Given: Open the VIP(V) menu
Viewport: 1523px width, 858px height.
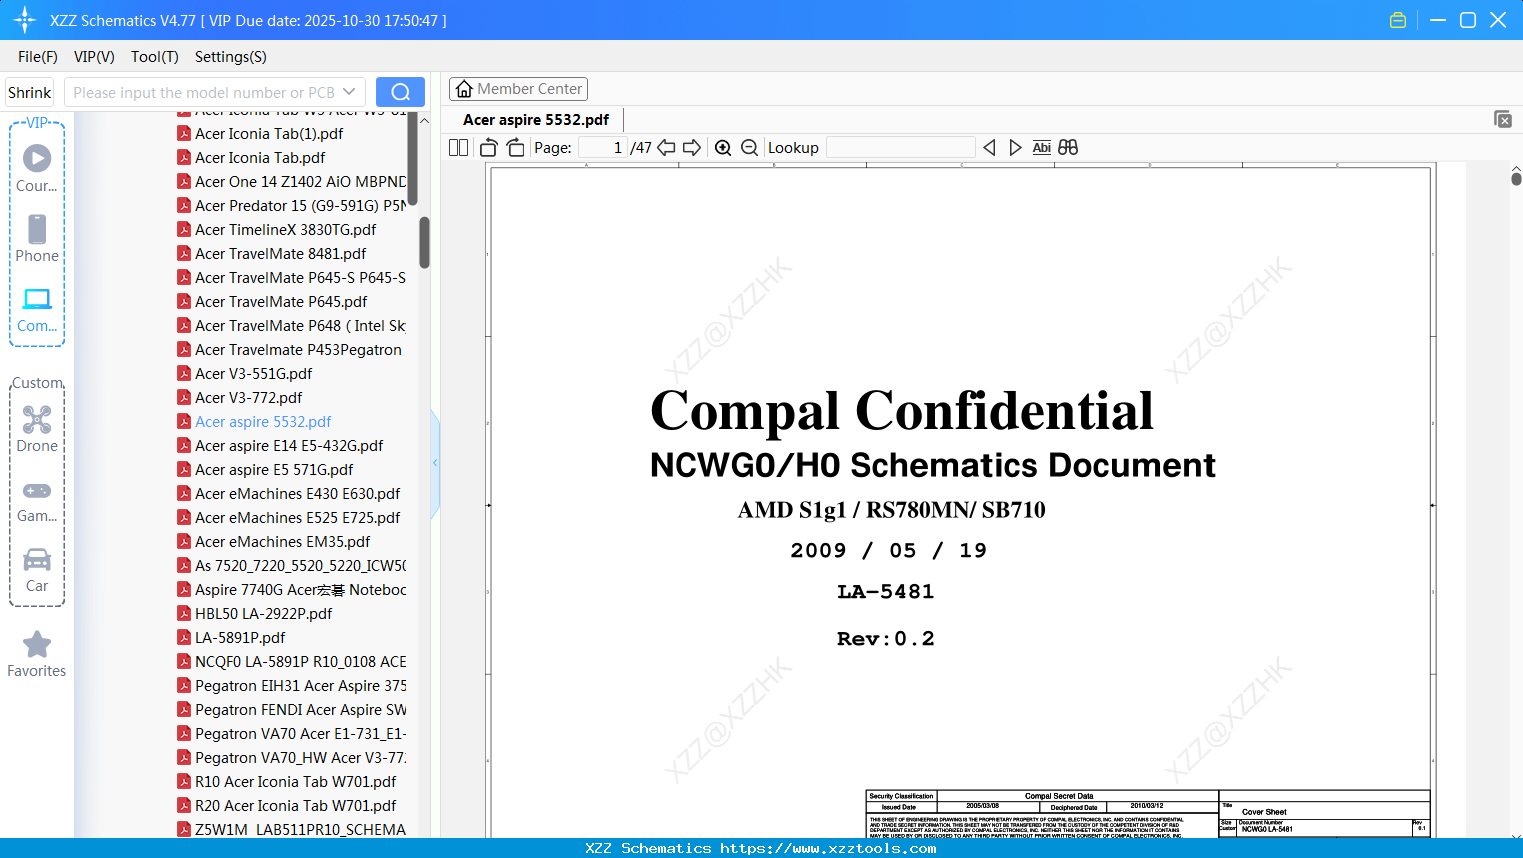Looking at the screenshot, I should coord(94,57).
